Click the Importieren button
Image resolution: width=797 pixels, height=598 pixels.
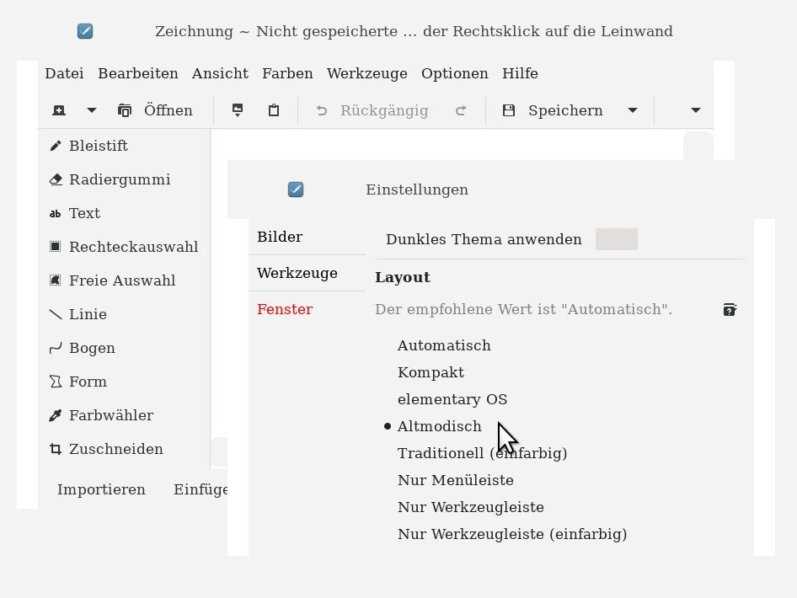[x=101, y=490]
